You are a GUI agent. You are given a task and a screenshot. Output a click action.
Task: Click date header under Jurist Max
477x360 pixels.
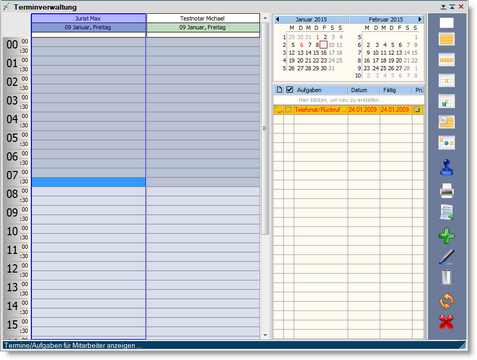pyautogui.click(x=88, y=27)
